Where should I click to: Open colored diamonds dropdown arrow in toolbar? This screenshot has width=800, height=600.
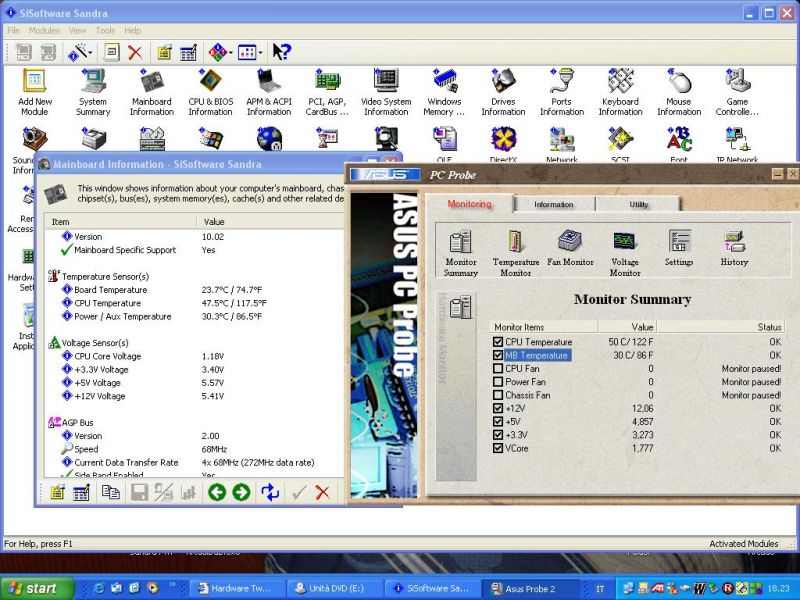point(231,53)
